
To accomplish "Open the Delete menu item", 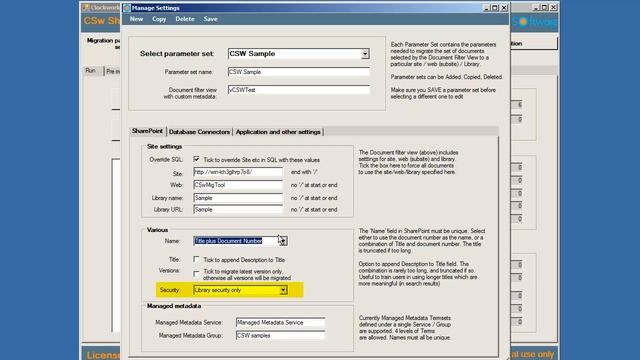I will point(184,19).
